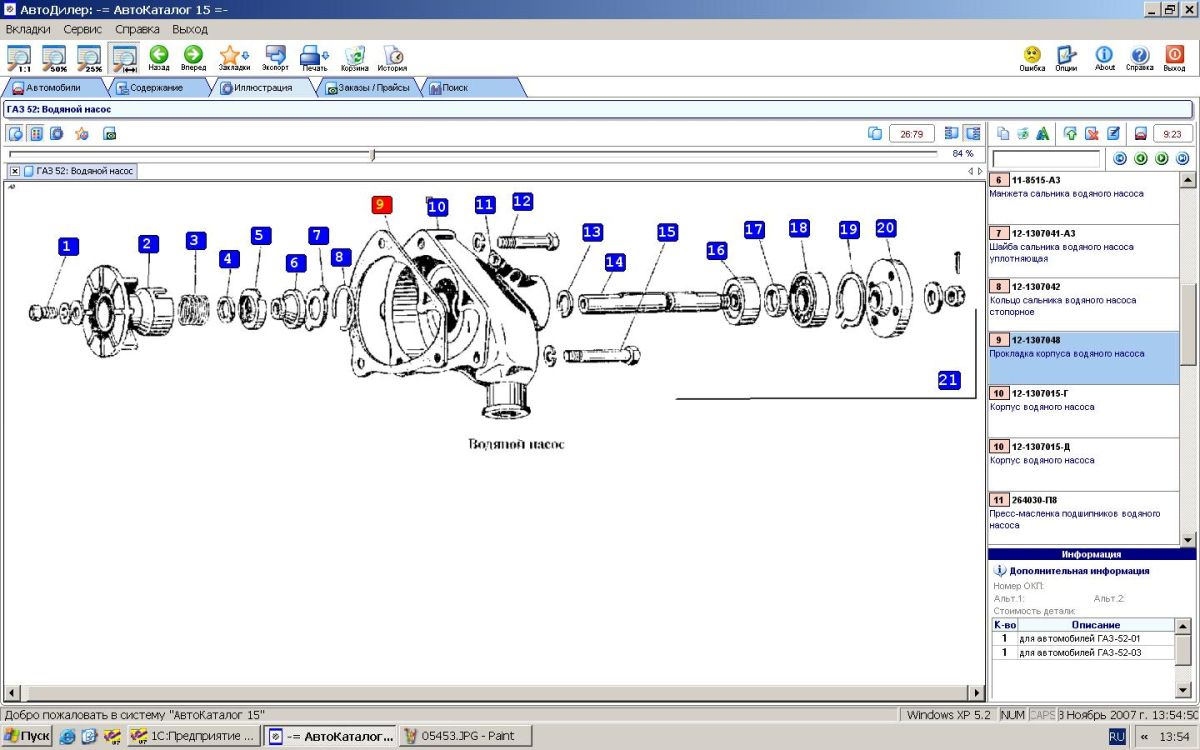Toggle the 1:1 actual size zoom mode
The height and width of the screenshot is (750, 1200).
point(19,57)
